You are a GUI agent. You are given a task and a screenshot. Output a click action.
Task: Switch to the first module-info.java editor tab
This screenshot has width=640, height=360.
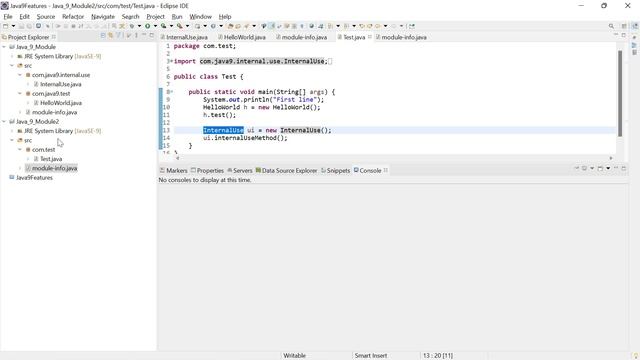click(x=302, y=37)
